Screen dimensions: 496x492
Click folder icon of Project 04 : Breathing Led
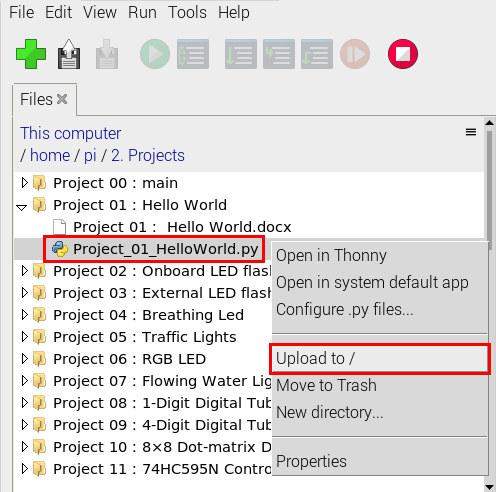pos(40,315)
